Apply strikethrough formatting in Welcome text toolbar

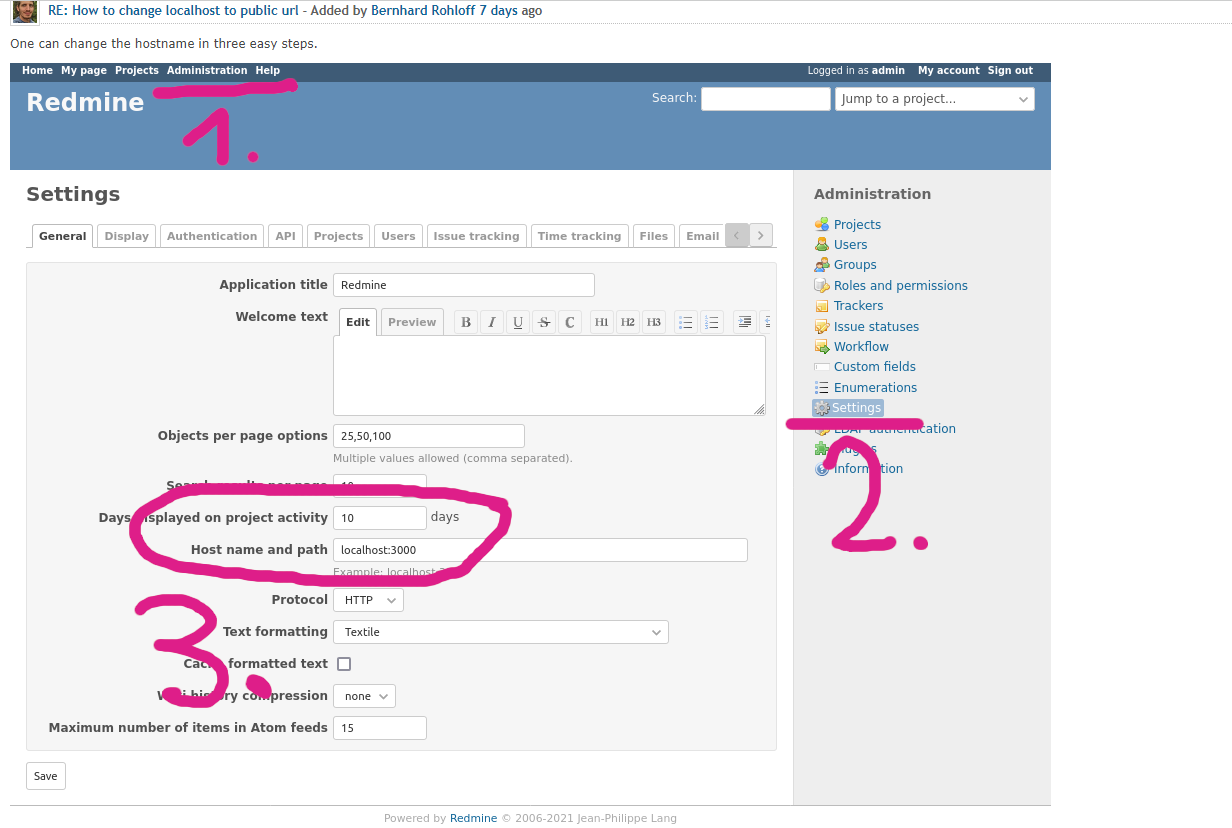[544, 322]
